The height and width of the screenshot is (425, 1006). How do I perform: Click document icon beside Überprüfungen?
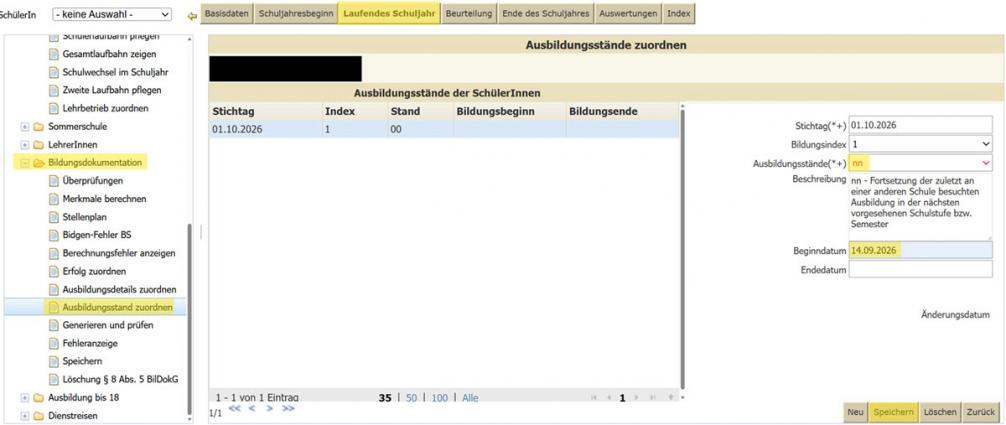pos(55,181)
